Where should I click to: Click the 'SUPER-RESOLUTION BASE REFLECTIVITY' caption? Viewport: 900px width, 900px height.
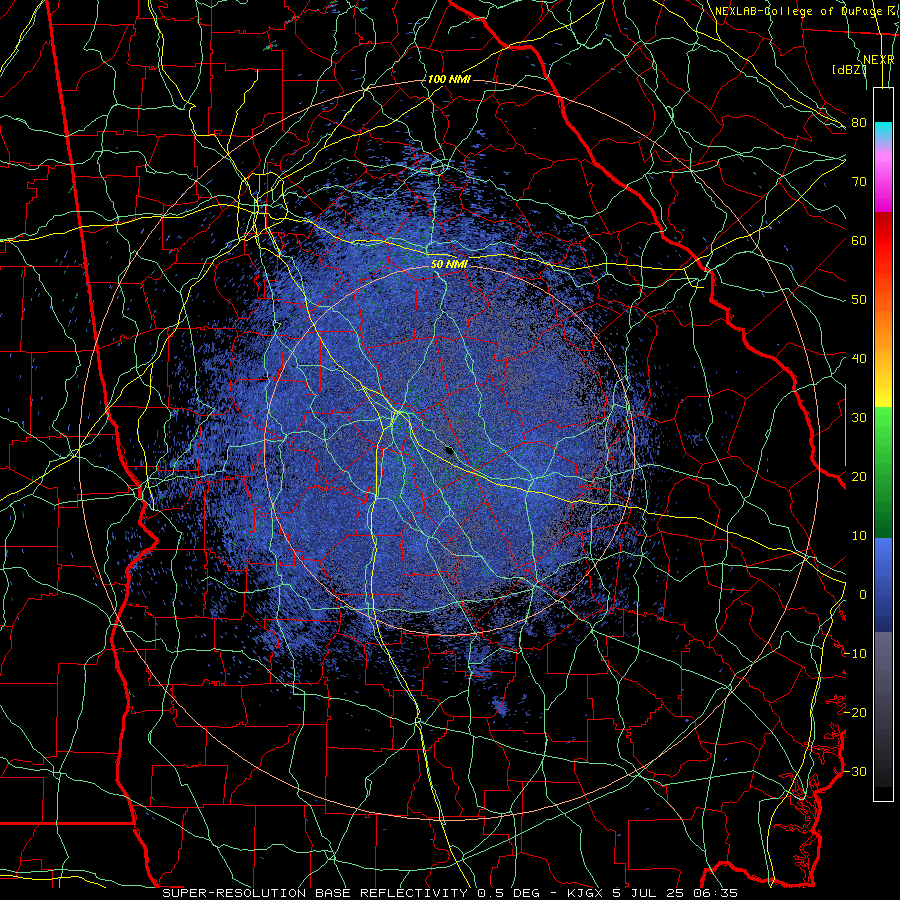pyautogui.click(x=315, y=893)
